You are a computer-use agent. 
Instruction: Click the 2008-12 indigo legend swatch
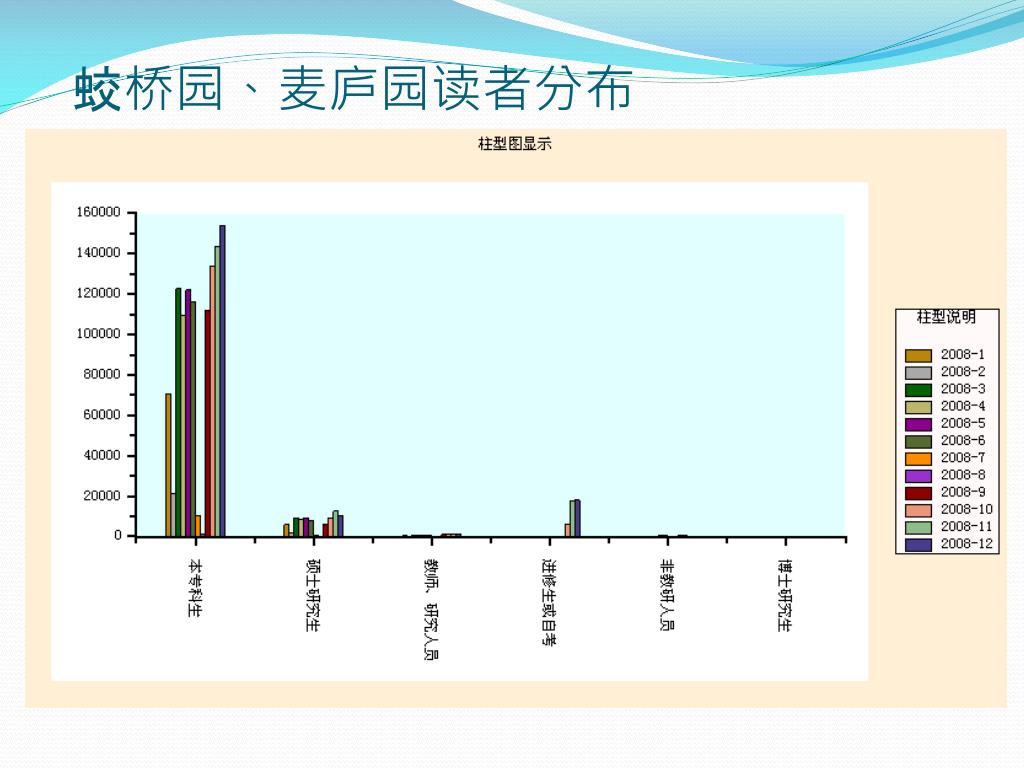tap(918, 545)
